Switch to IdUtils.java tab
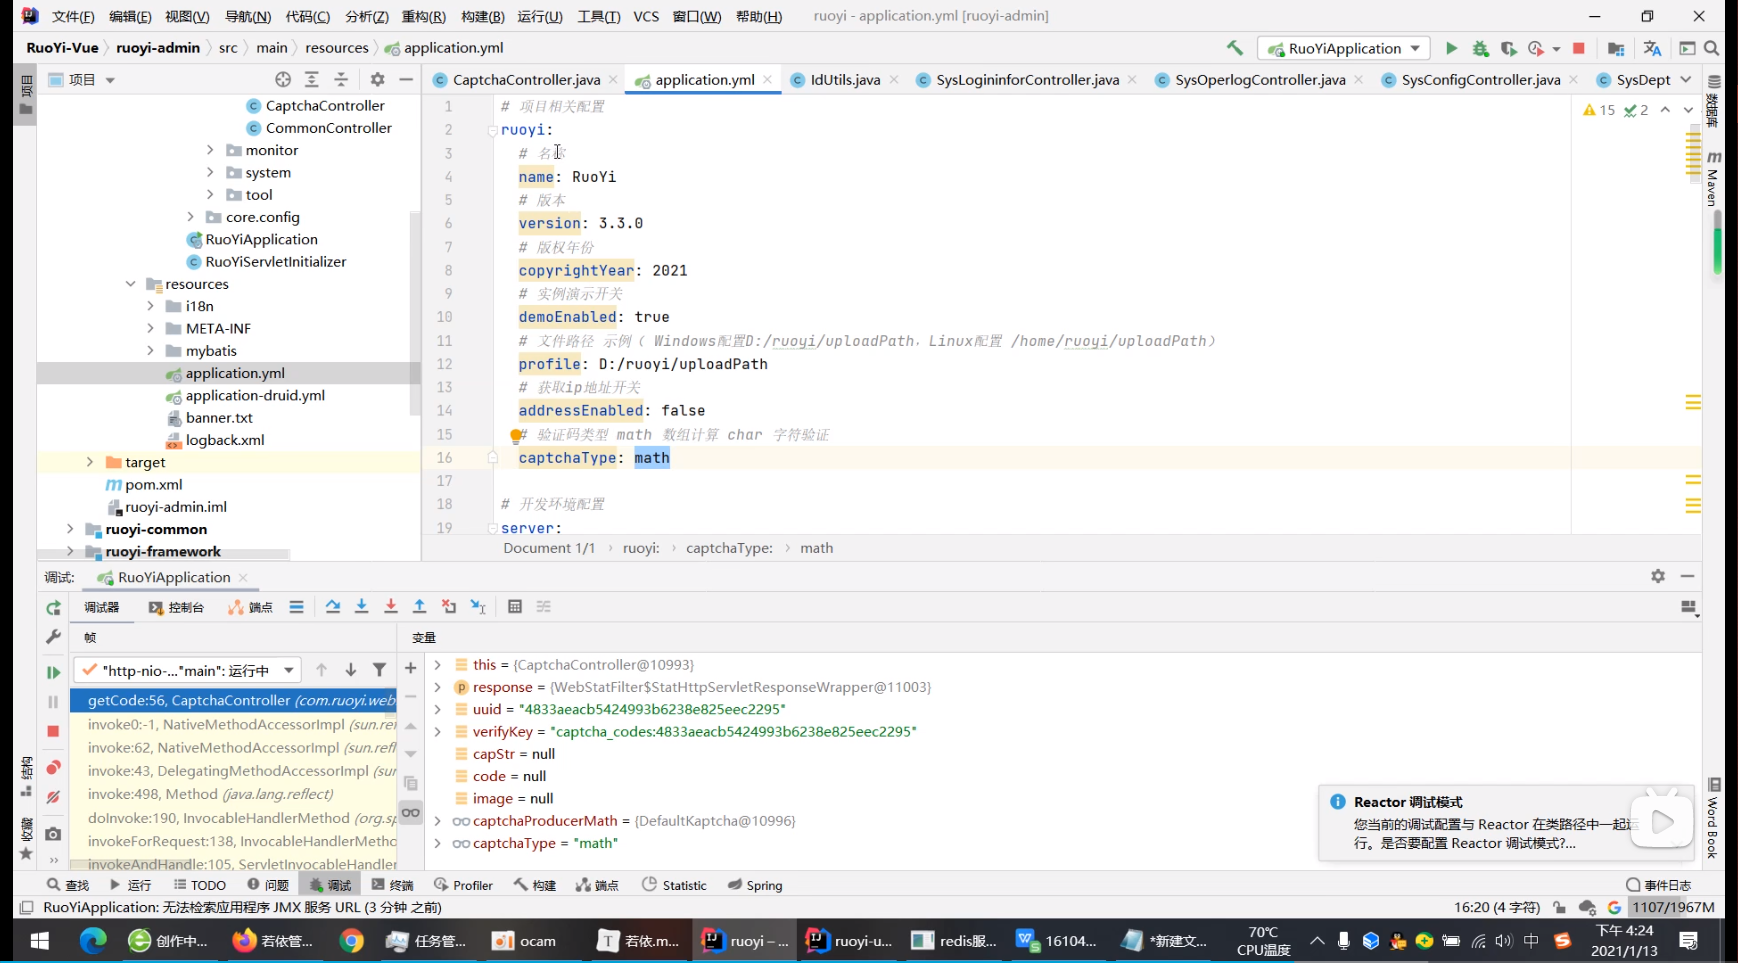Screen dimensions: 1738x963 coord(845,79)
